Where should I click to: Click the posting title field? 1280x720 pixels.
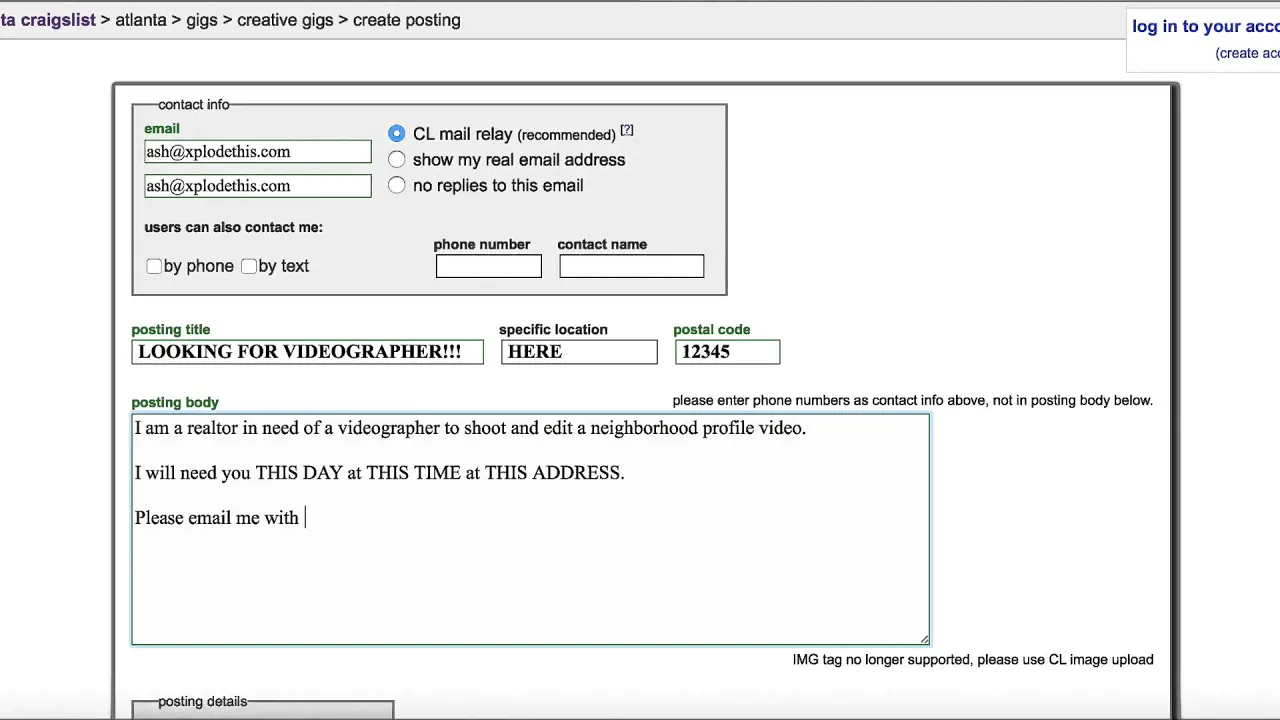click(x=308, y=352)
